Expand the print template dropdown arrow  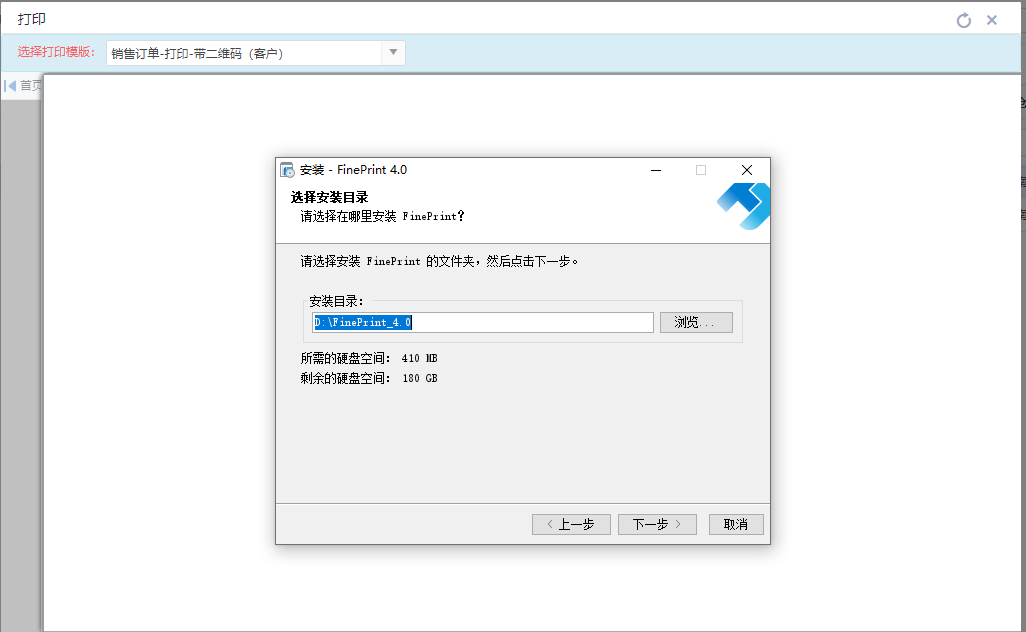(x=393, y=53)
